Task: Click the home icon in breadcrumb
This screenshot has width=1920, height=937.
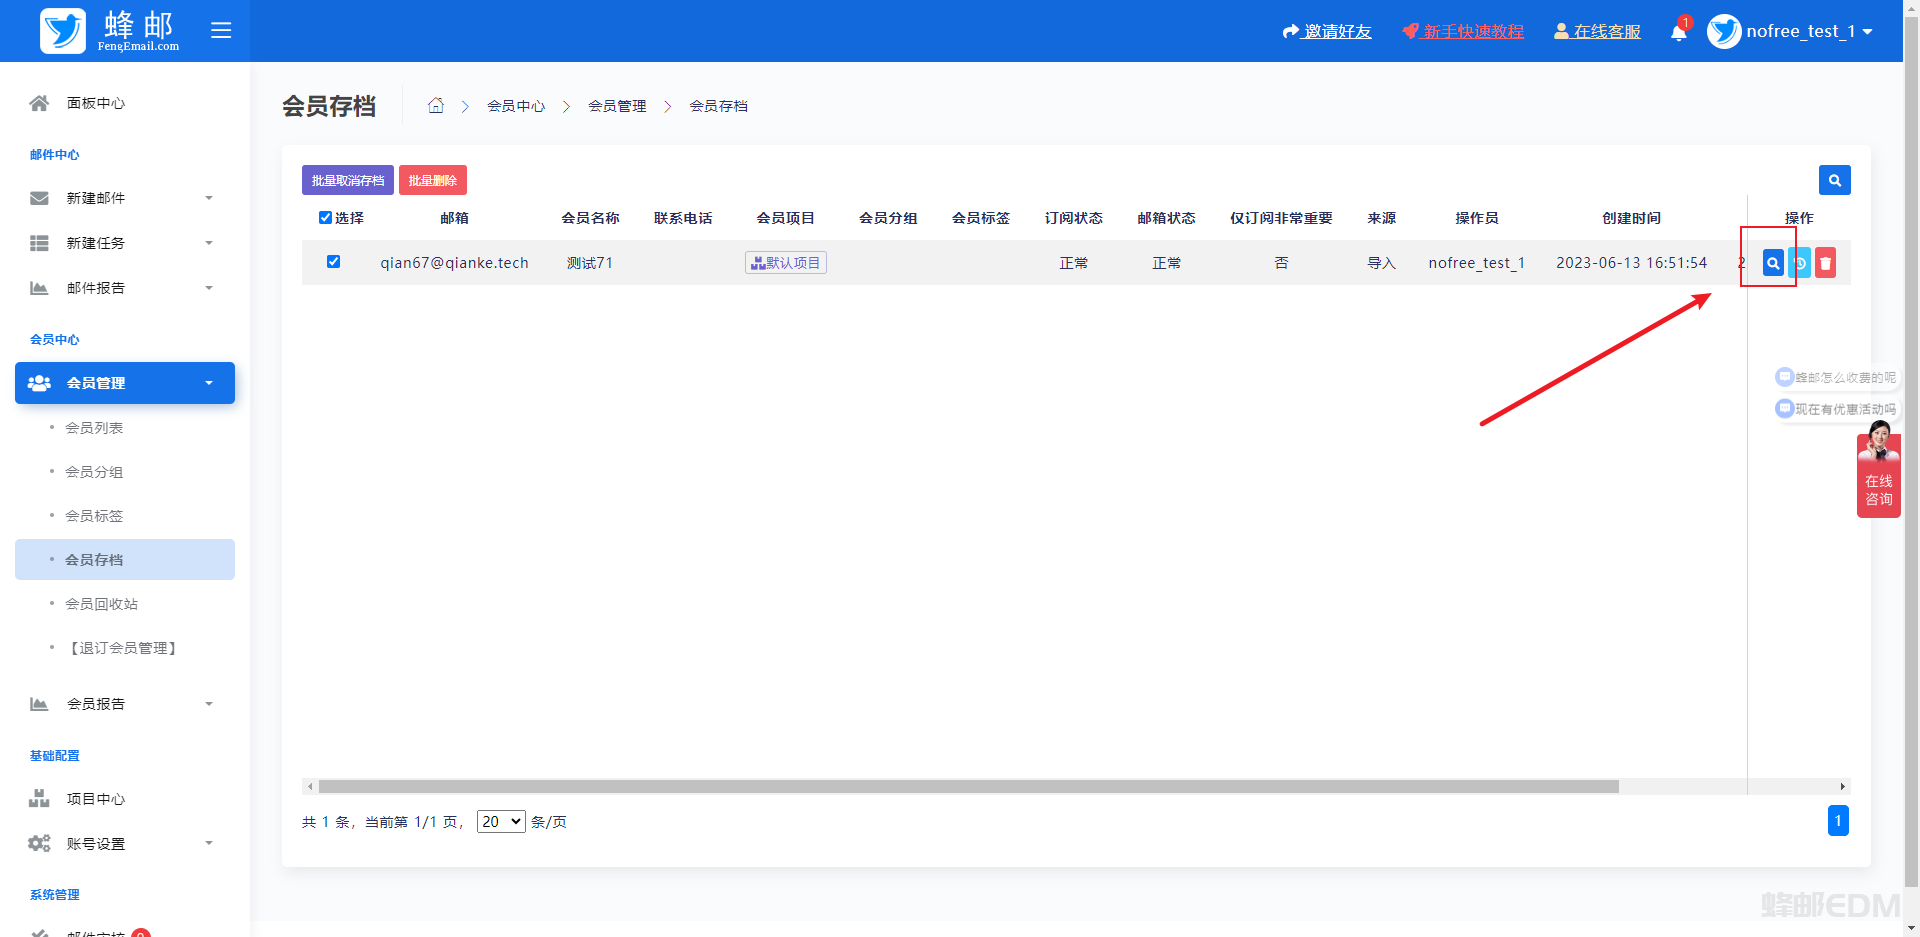Action: pyautogui.click(x=436, y=105)
